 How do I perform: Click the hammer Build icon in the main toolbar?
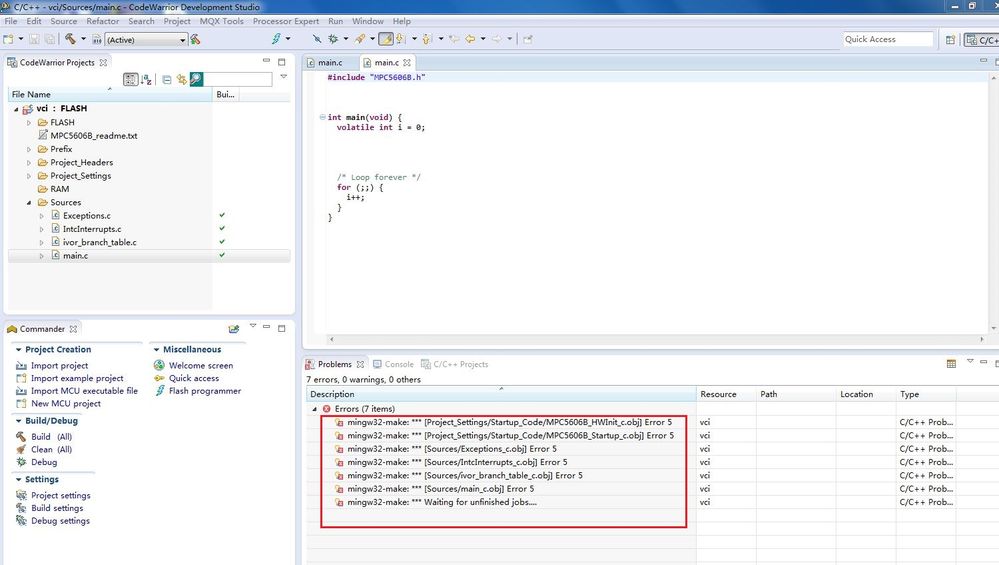70,39
